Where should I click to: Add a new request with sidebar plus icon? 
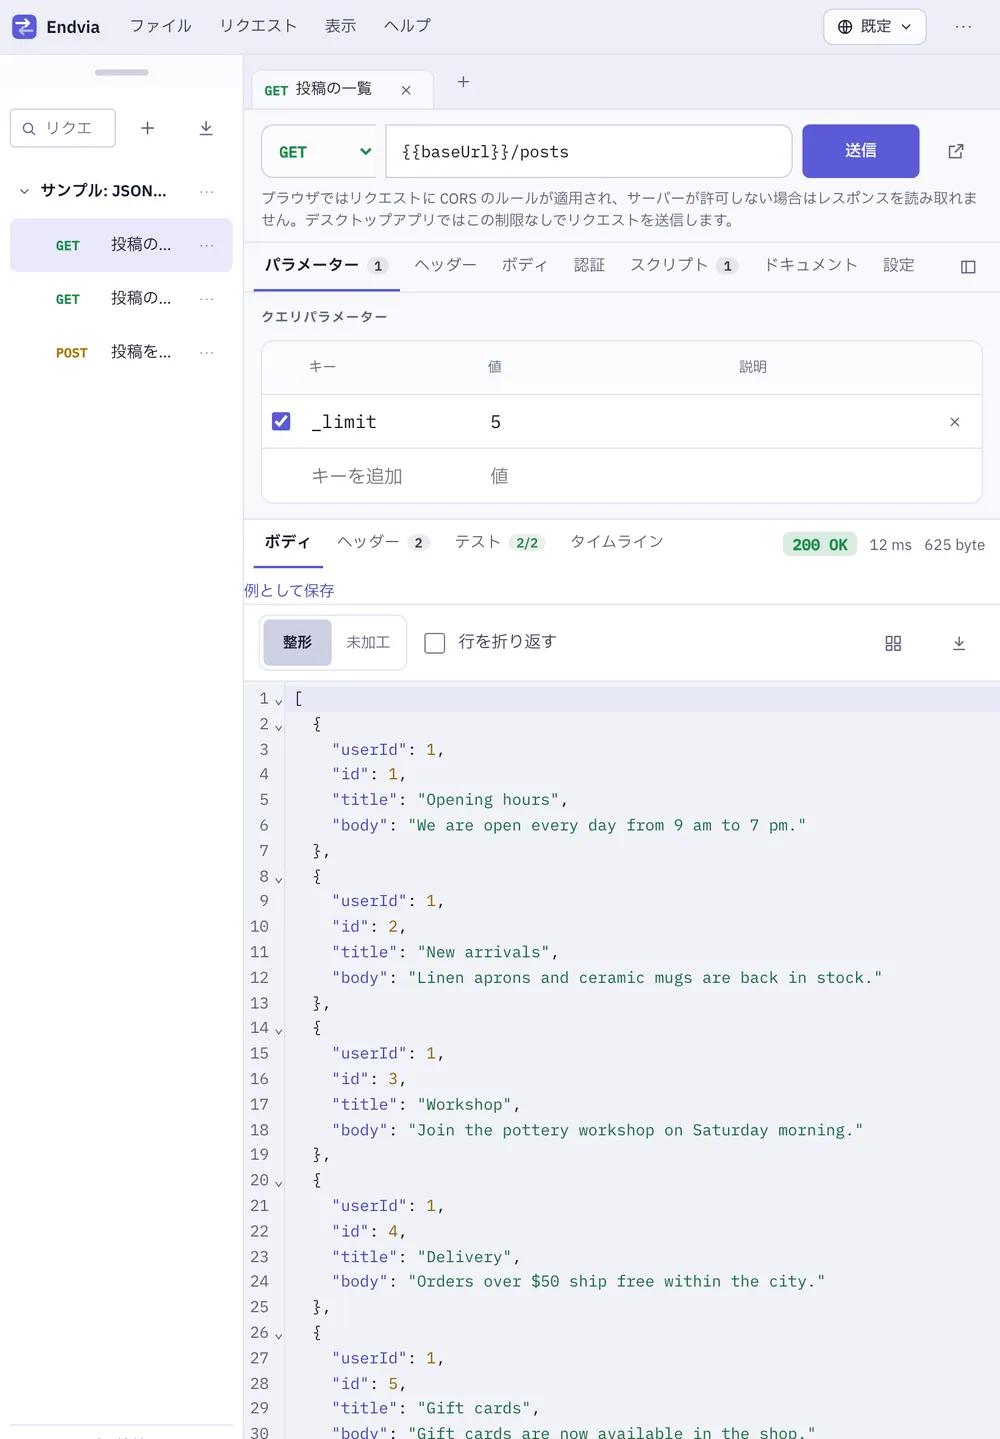tap(147, 128)
